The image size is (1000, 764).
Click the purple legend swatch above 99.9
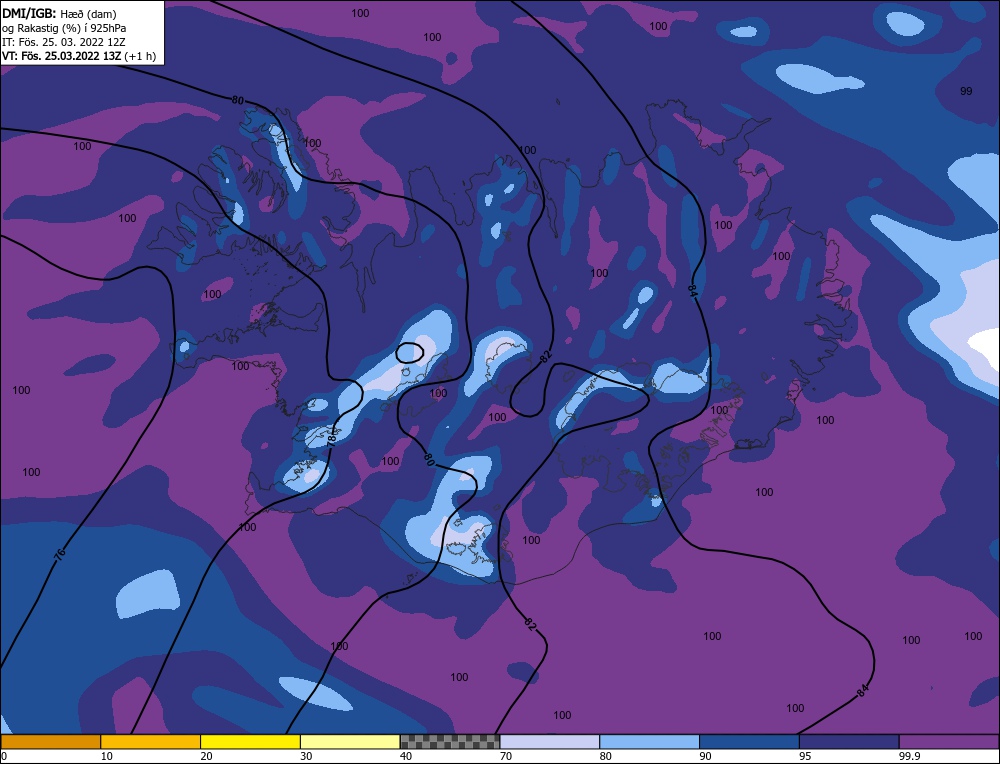(x=949, y=742)
